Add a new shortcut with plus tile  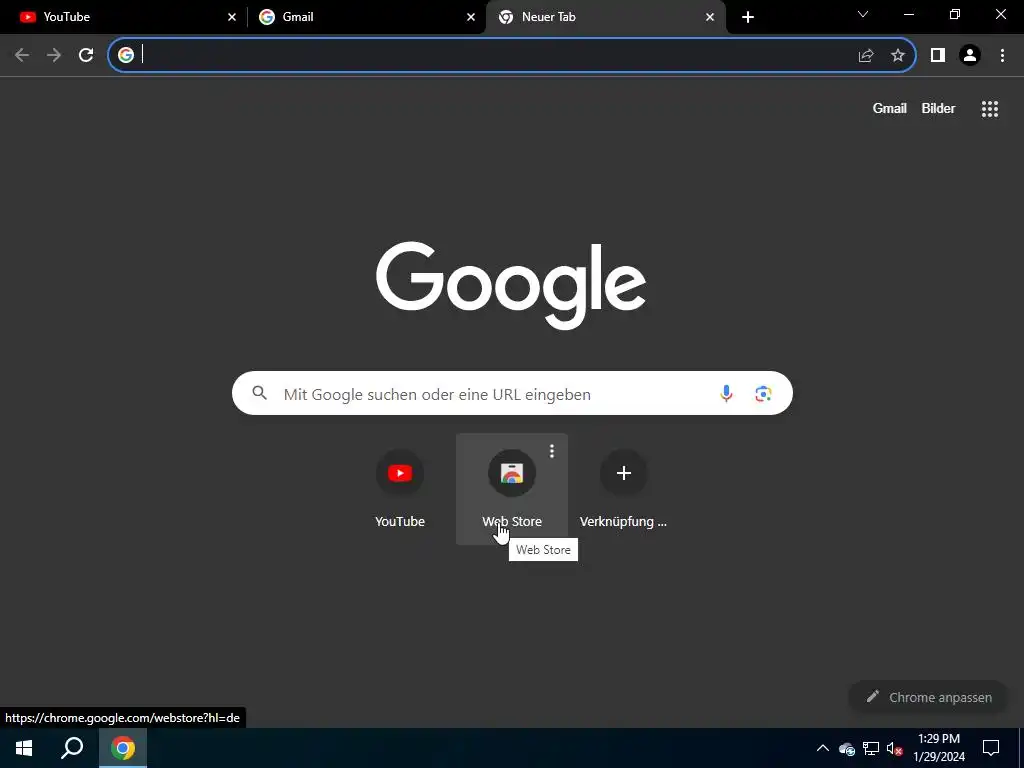624,488
